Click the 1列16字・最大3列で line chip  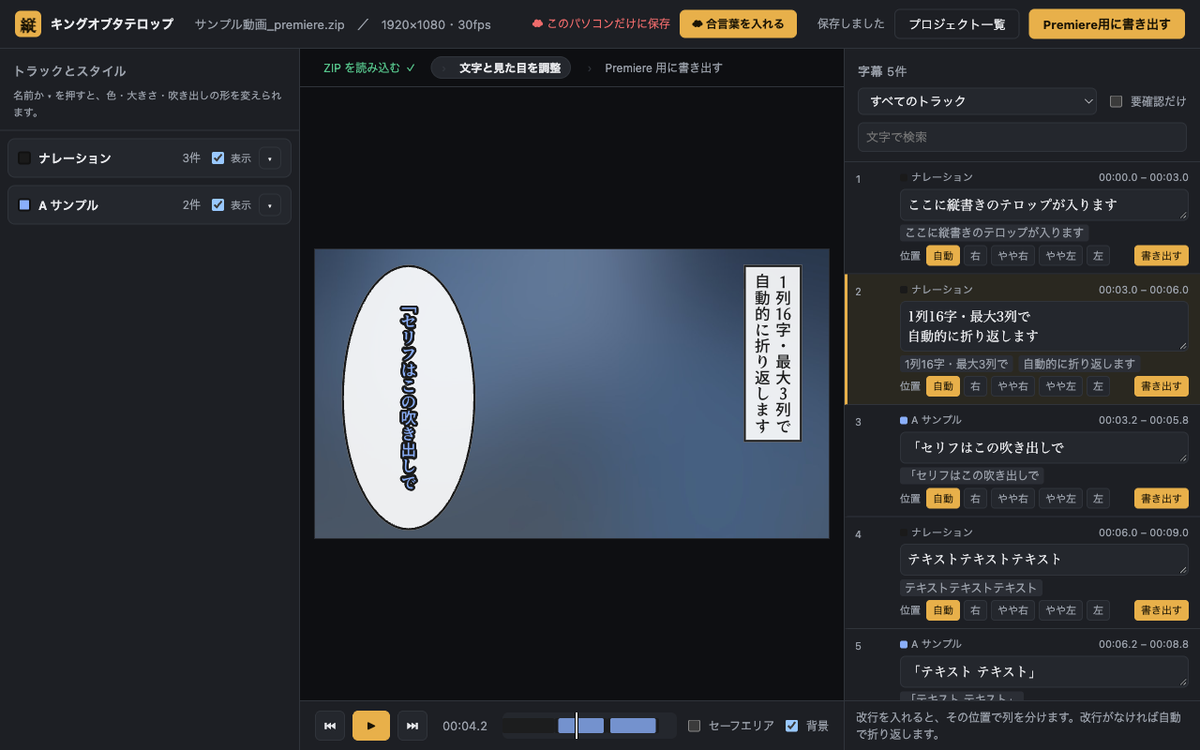tap(956, 364)
